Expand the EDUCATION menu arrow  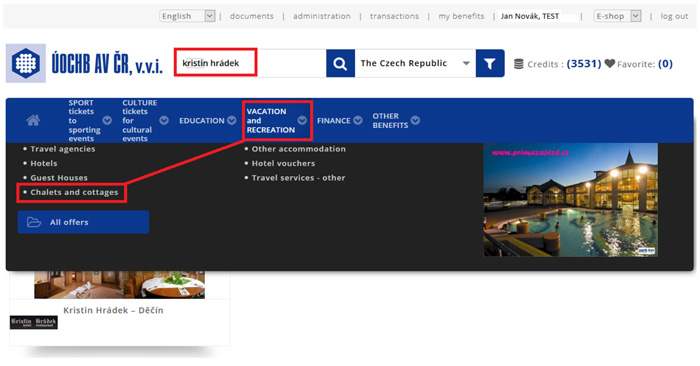(231, 120)
